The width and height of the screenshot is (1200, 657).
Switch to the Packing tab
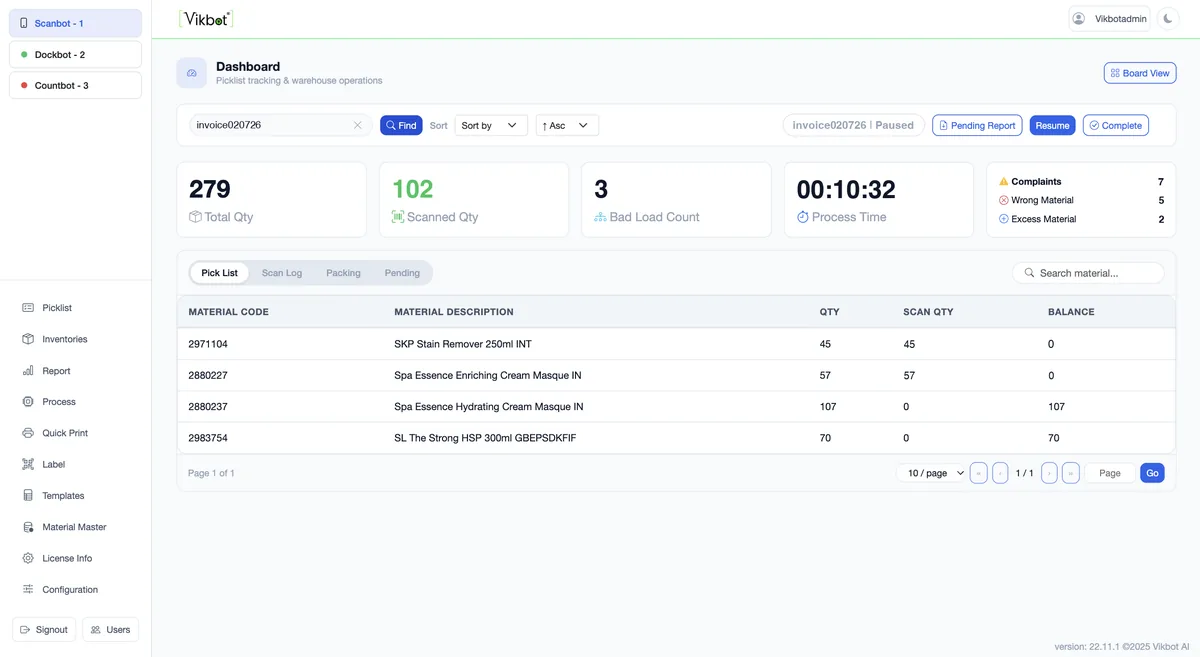343,273
